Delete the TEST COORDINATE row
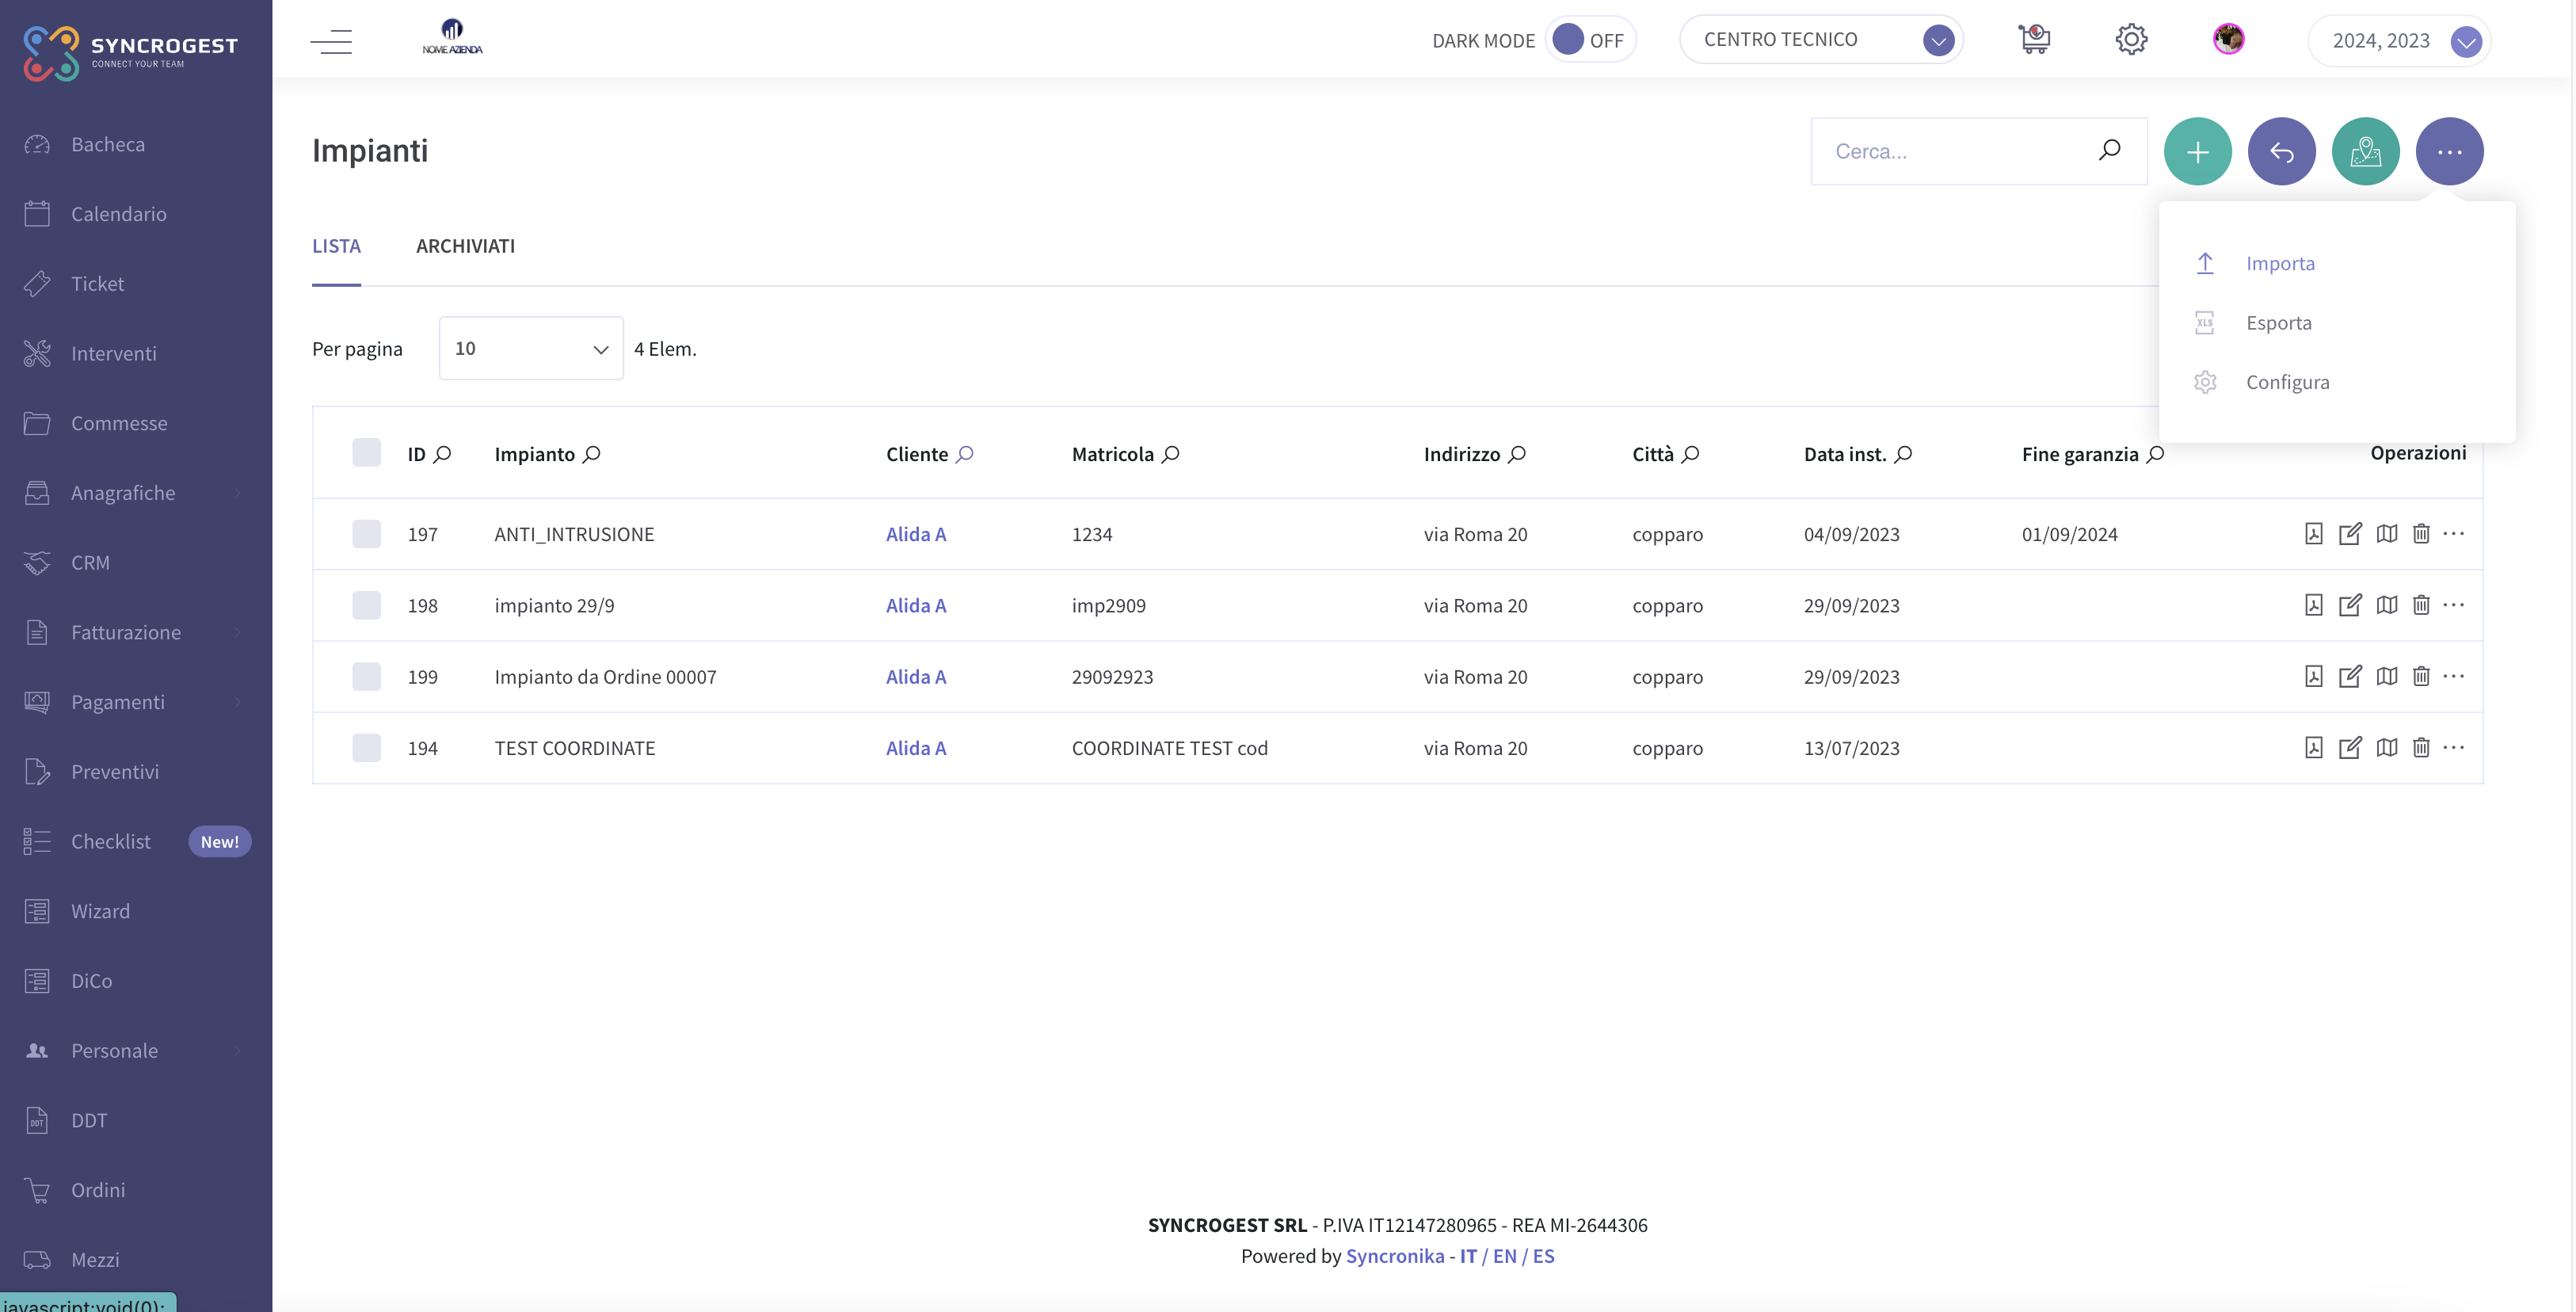The width and height of the screenshot is (2576, 1312). [2420, 747]
